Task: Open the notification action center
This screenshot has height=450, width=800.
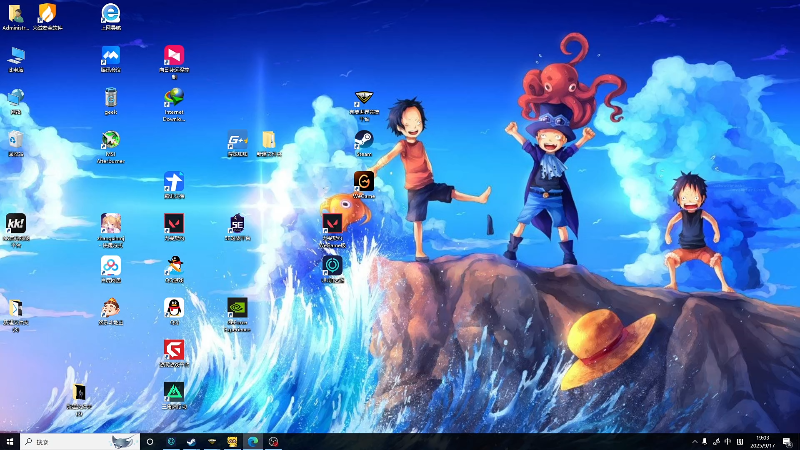Action: pos(788,442)
